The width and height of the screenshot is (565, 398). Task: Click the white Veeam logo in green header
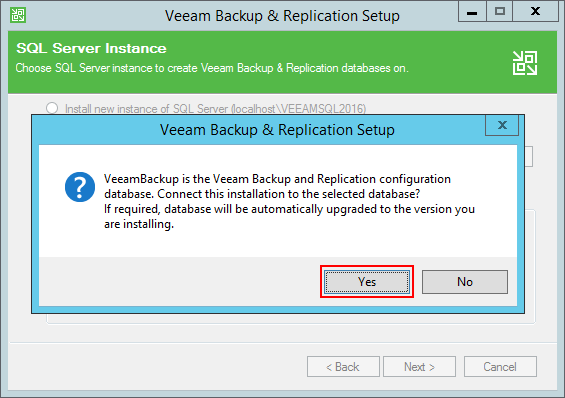525,63
